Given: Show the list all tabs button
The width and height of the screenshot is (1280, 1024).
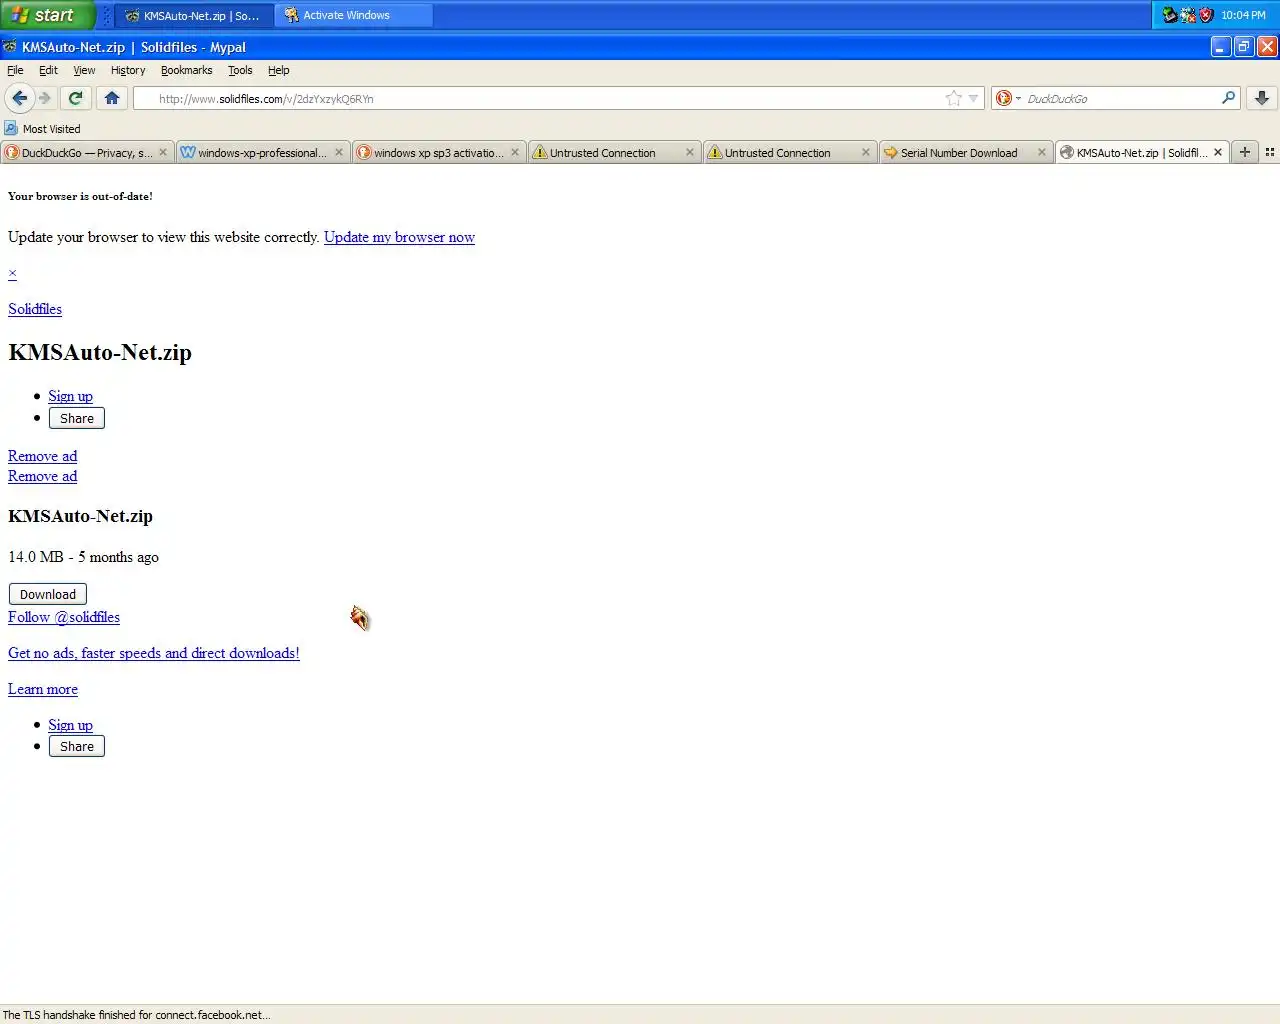Looking at the screenshot, I should click(1270, 152).
